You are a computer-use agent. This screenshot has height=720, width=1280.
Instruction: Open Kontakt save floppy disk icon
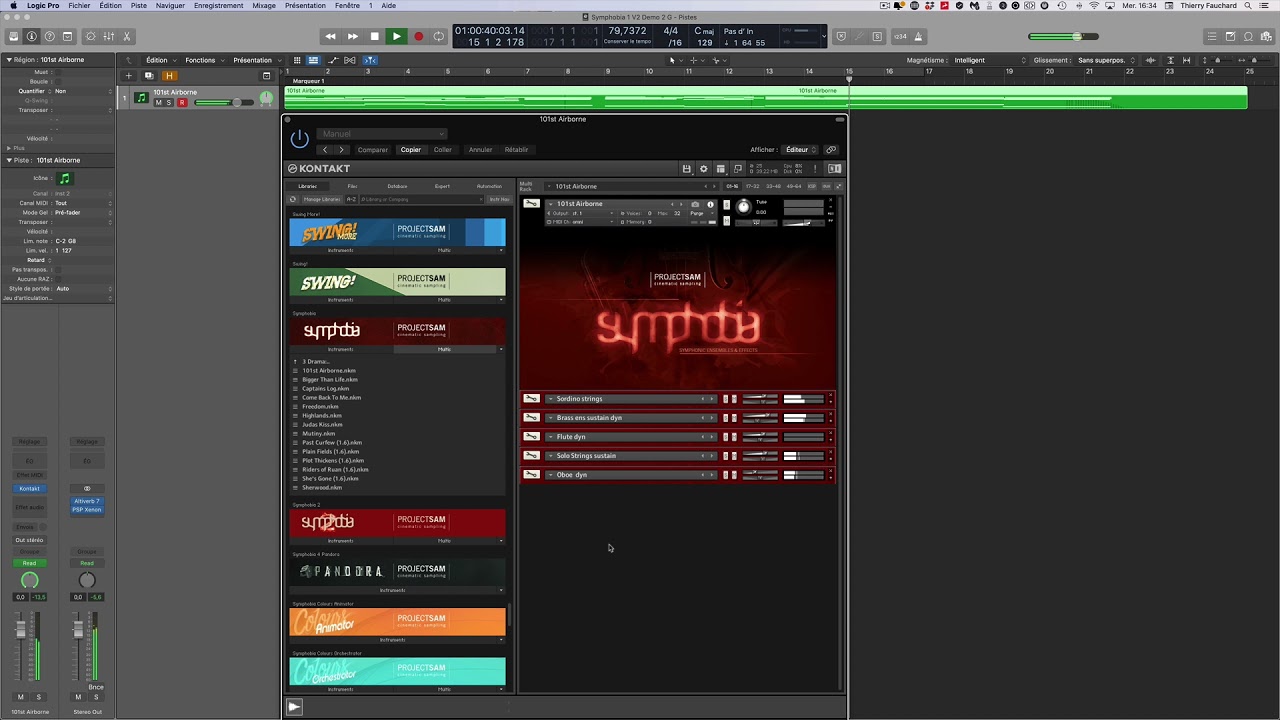pos(686,169)
